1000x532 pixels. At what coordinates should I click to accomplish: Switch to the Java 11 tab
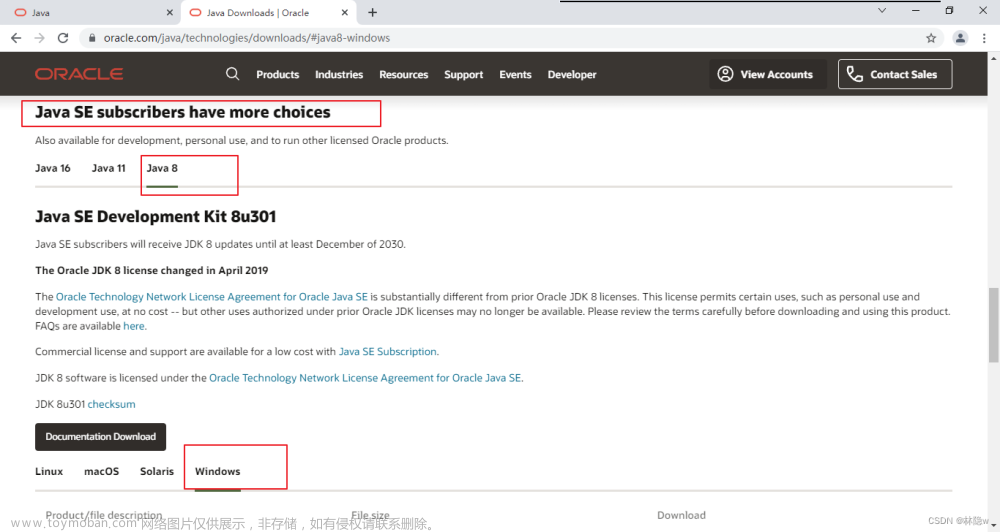(108, 168)
